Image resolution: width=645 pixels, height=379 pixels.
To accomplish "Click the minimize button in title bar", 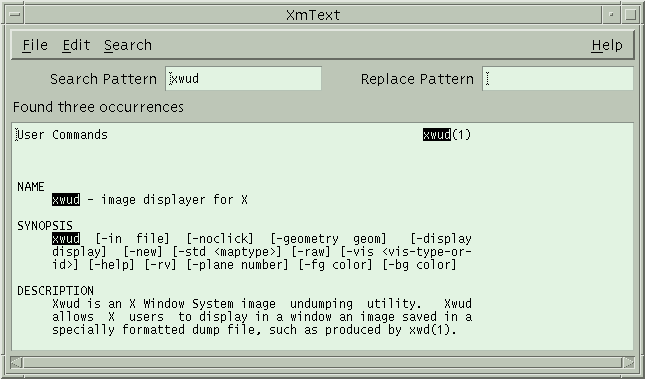I will coord(611,15).
